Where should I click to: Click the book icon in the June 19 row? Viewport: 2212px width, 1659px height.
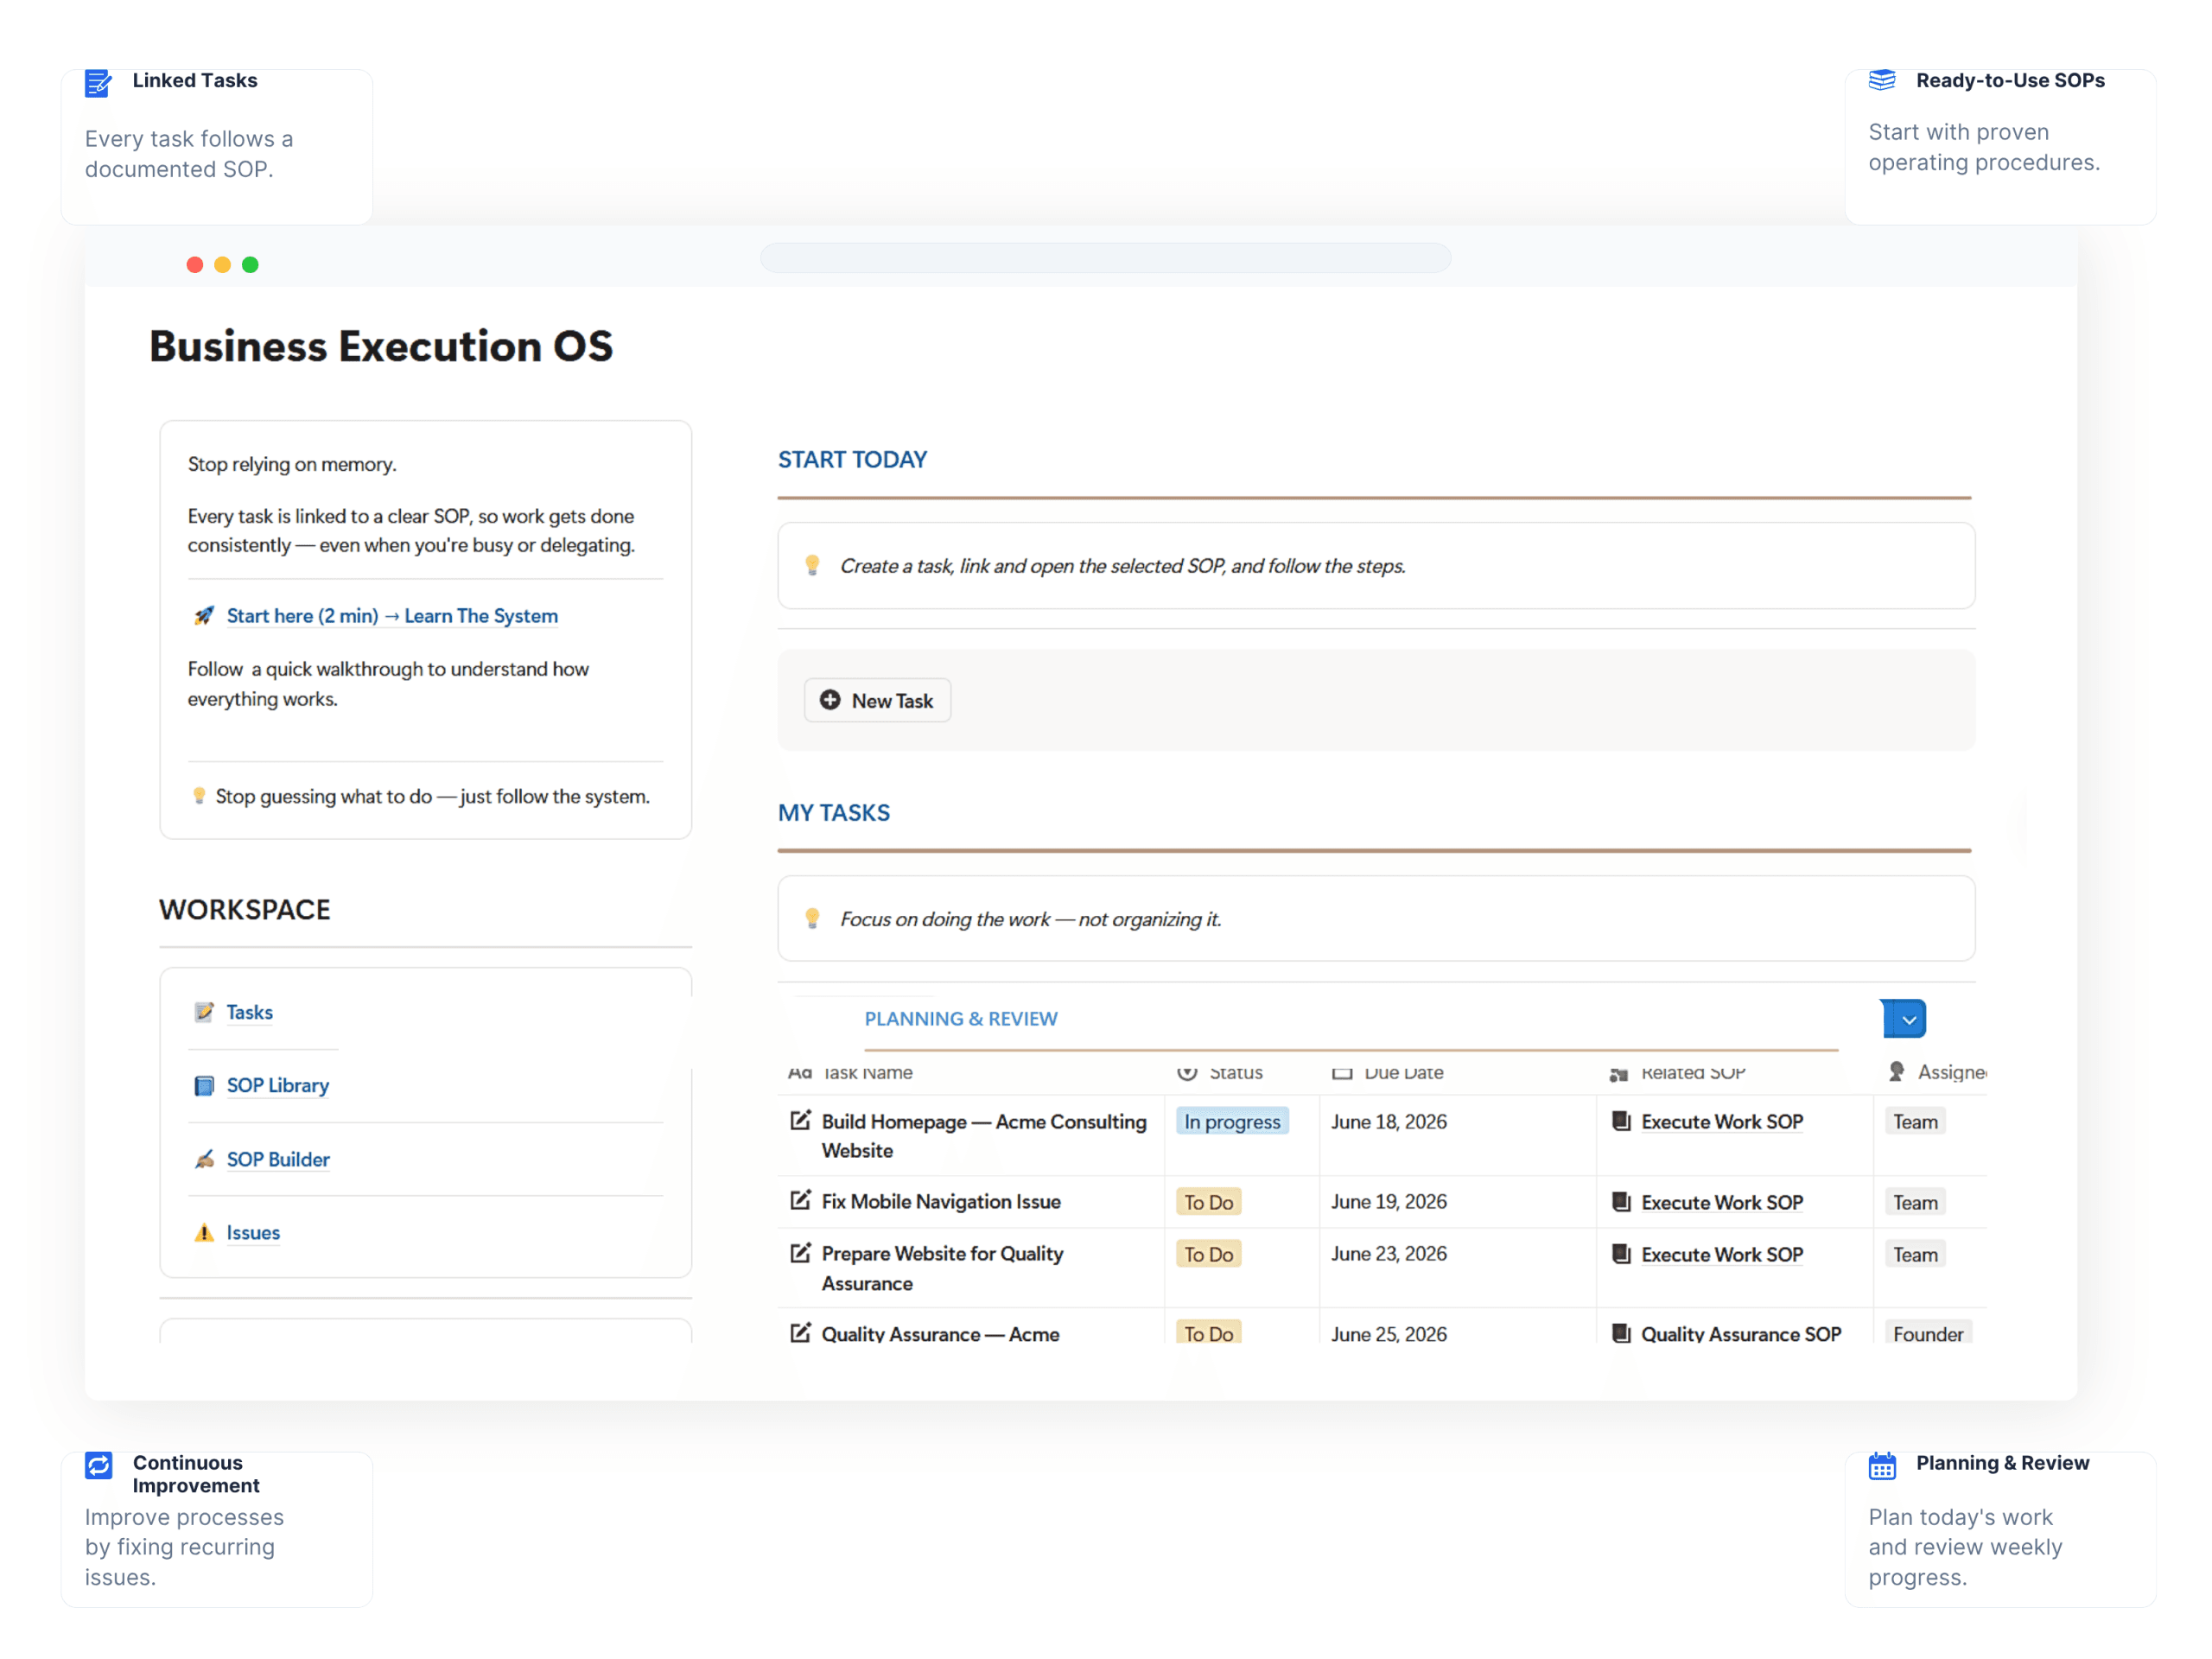click(1621, 1202)
